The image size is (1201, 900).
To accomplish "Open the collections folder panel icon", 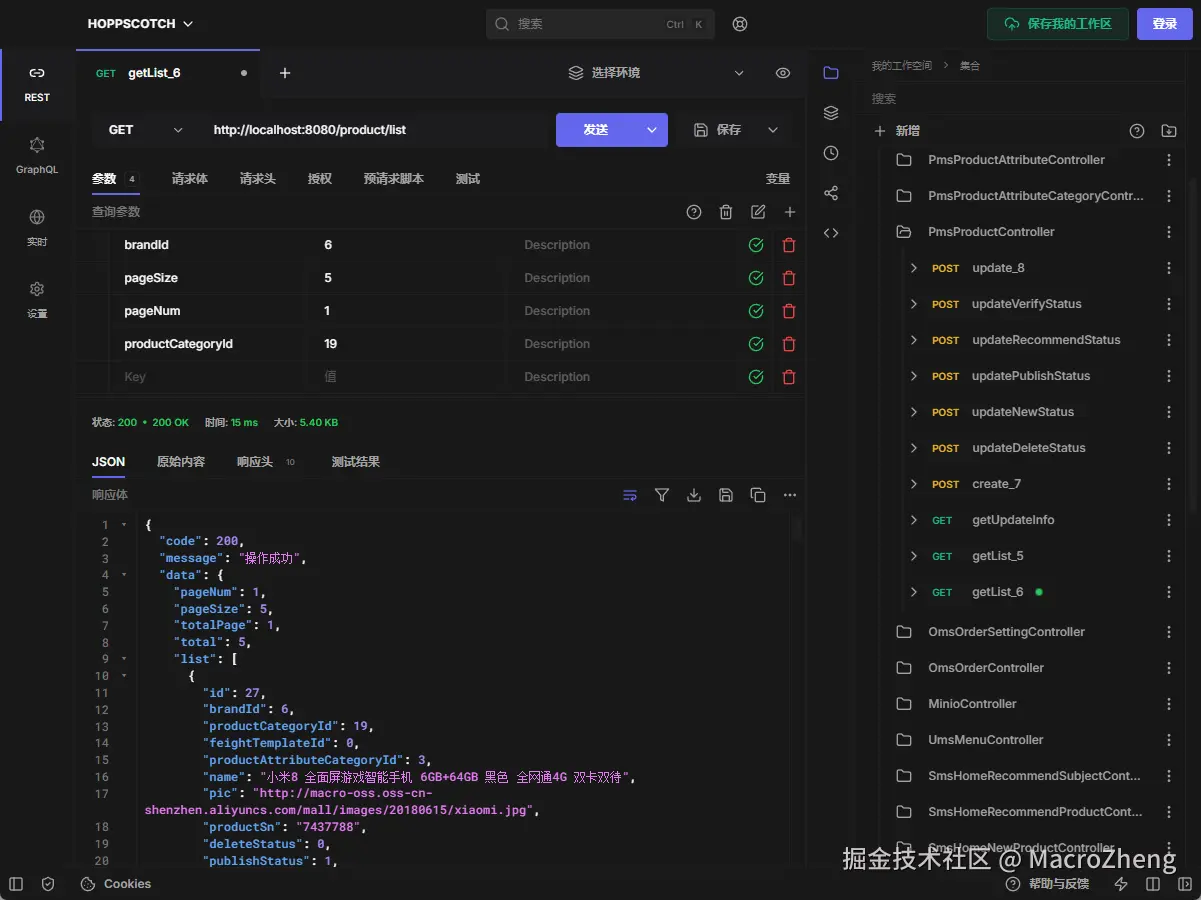I will [831, 73].
